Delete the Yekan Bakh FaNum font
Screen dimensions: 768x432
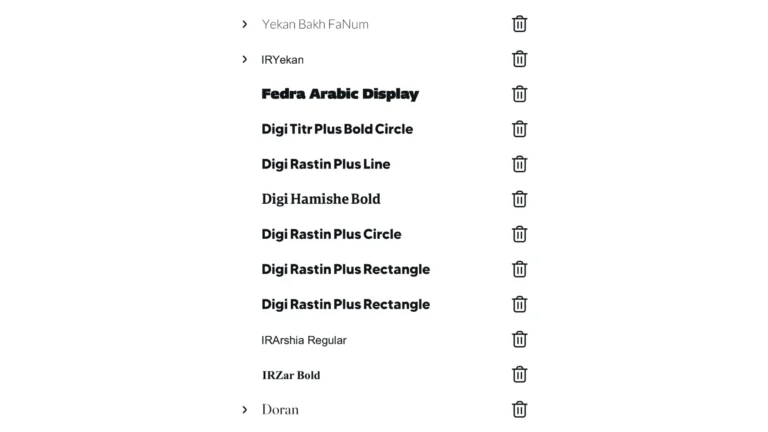tap(519, 24)
